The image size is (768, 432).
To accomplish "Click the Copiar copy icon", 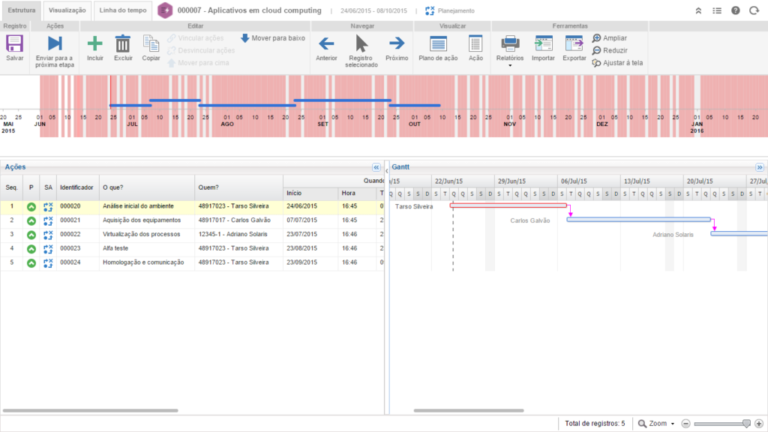I will click(151, 44).
